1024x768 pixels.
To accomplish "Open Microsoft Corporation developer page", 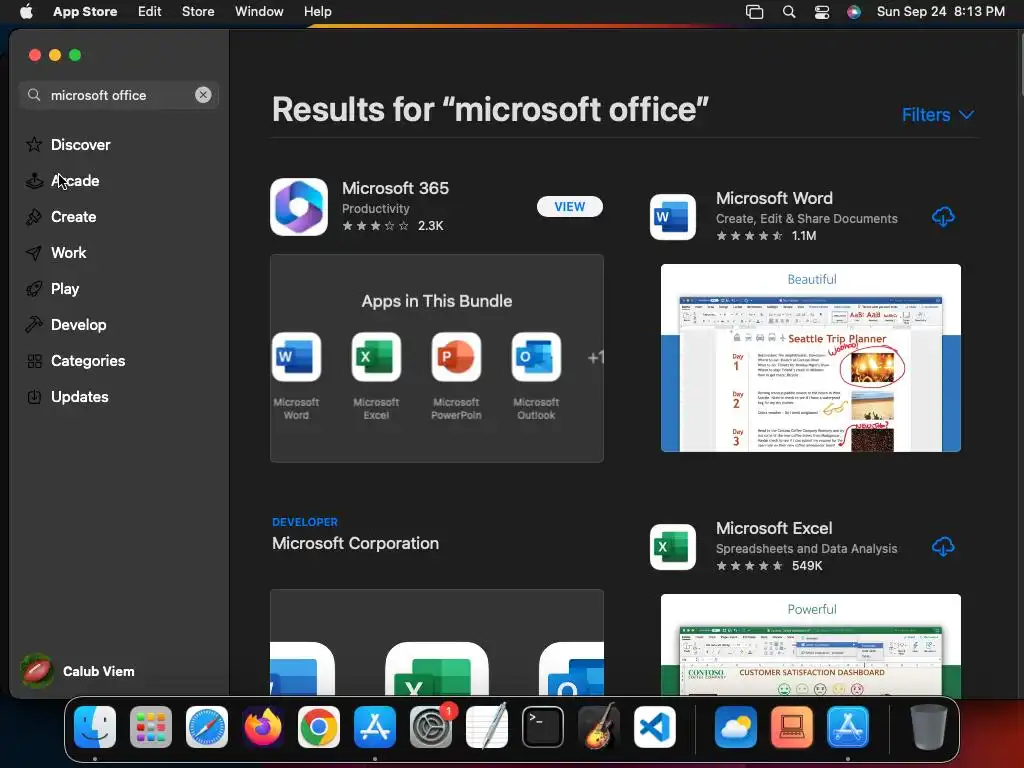I will 355,543.
